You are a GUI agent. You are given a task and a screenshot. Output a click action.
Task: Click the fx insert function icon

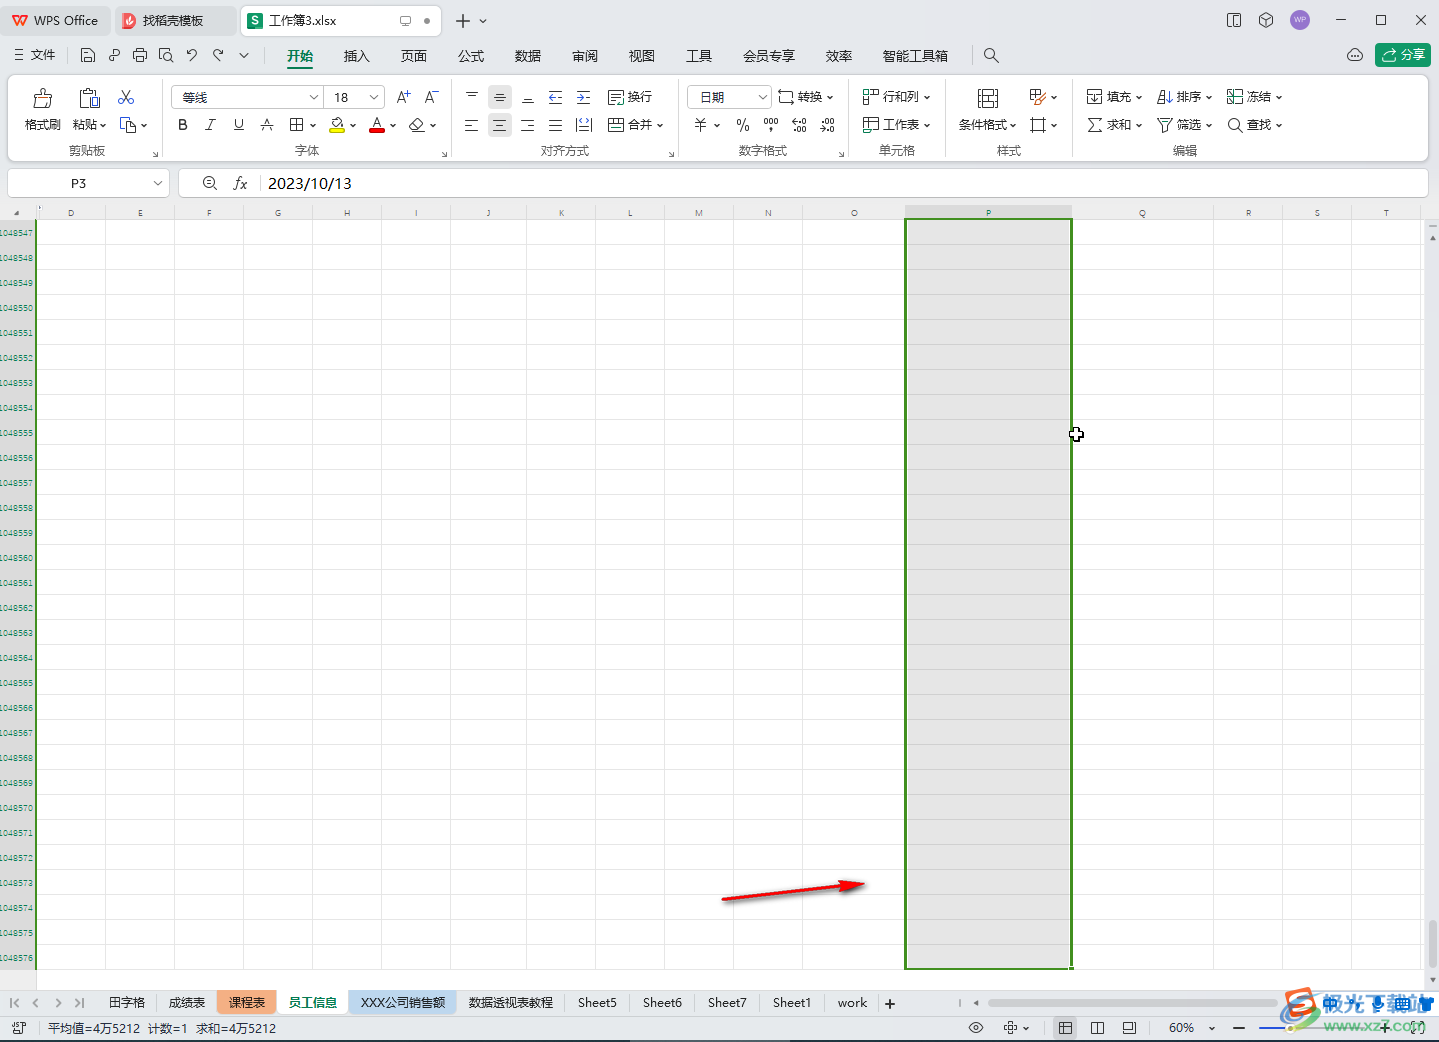pyautogui.click(x=240, y=183)
